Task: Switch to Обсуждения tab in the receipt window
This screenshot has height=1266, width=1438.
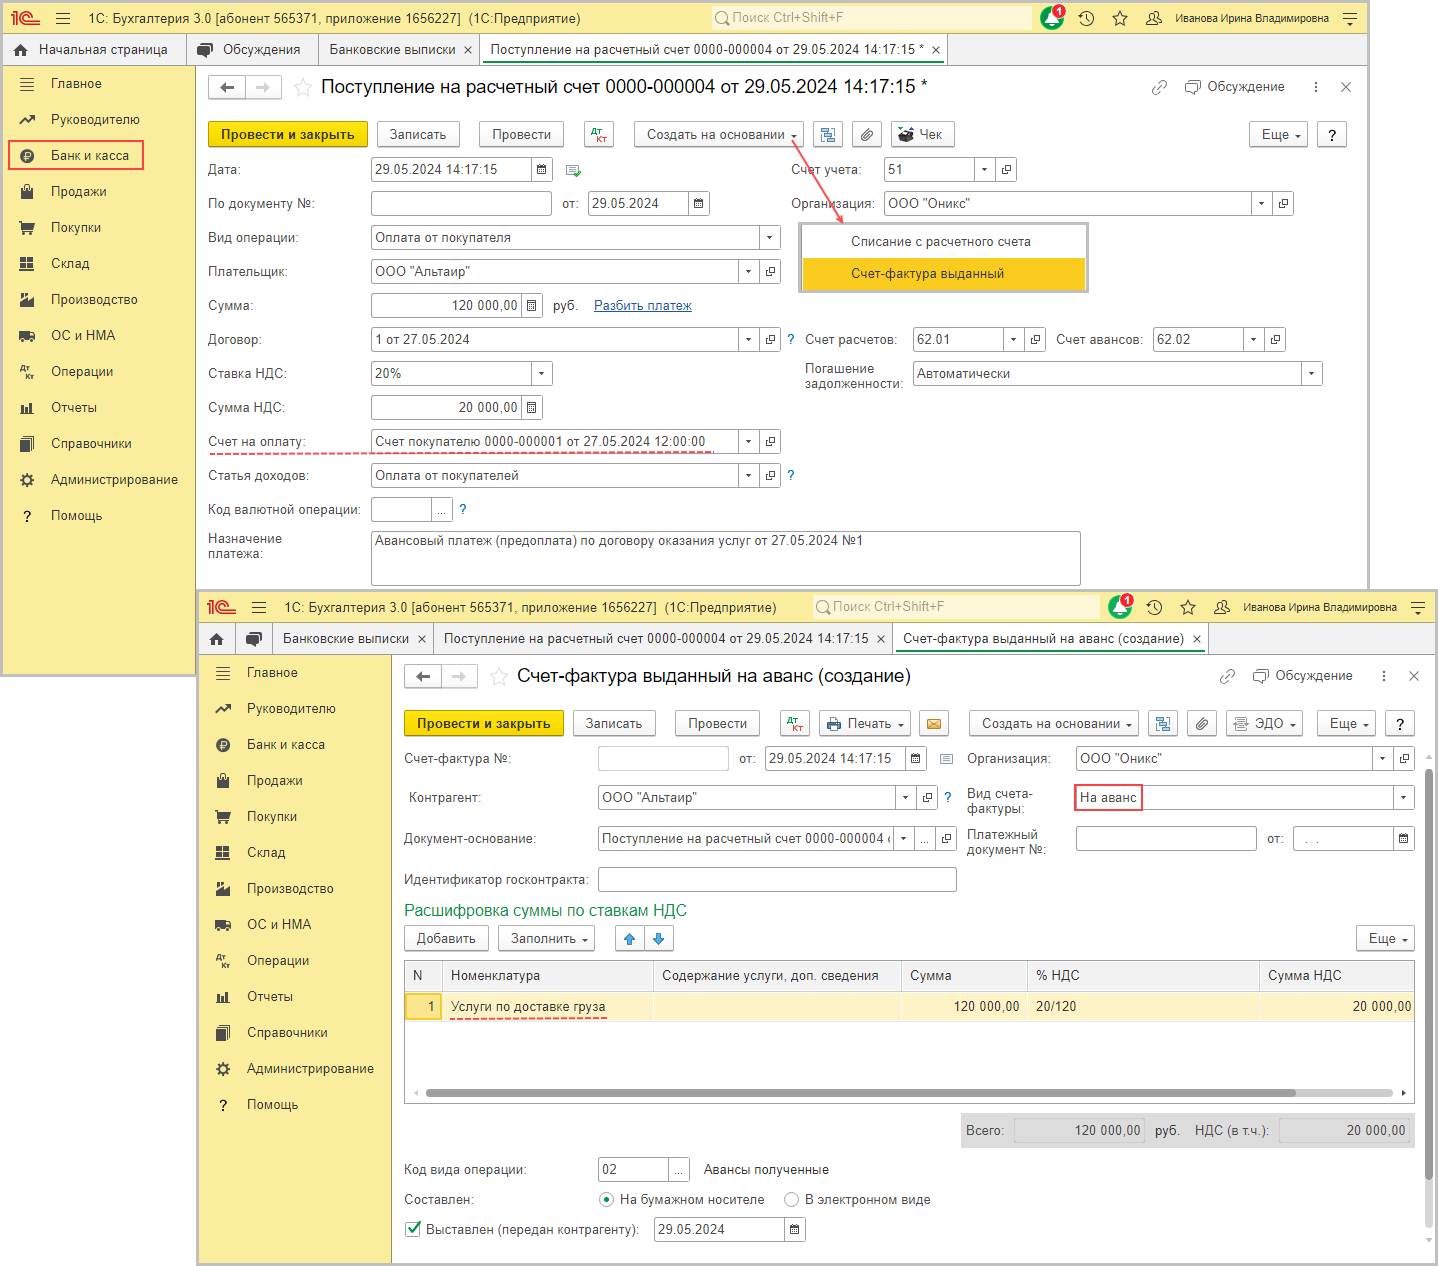Action: pos(251,50)
